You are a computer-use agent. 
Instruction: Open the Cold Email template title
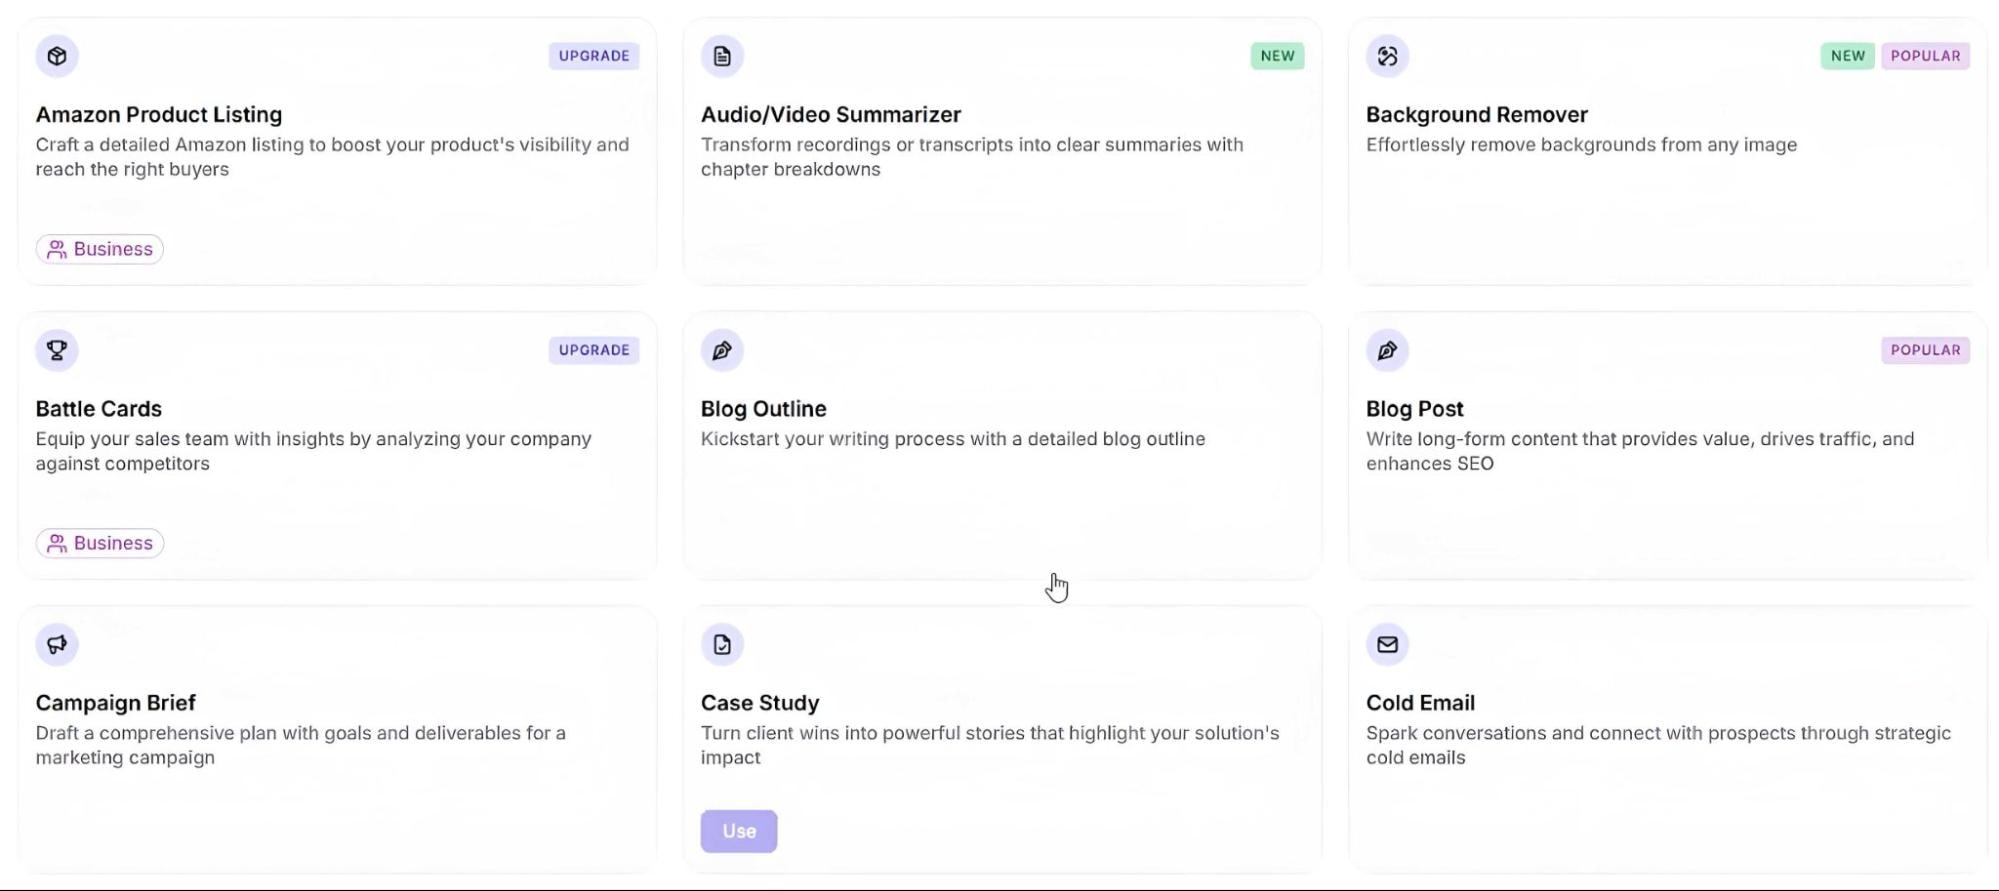coord(1420,703)
